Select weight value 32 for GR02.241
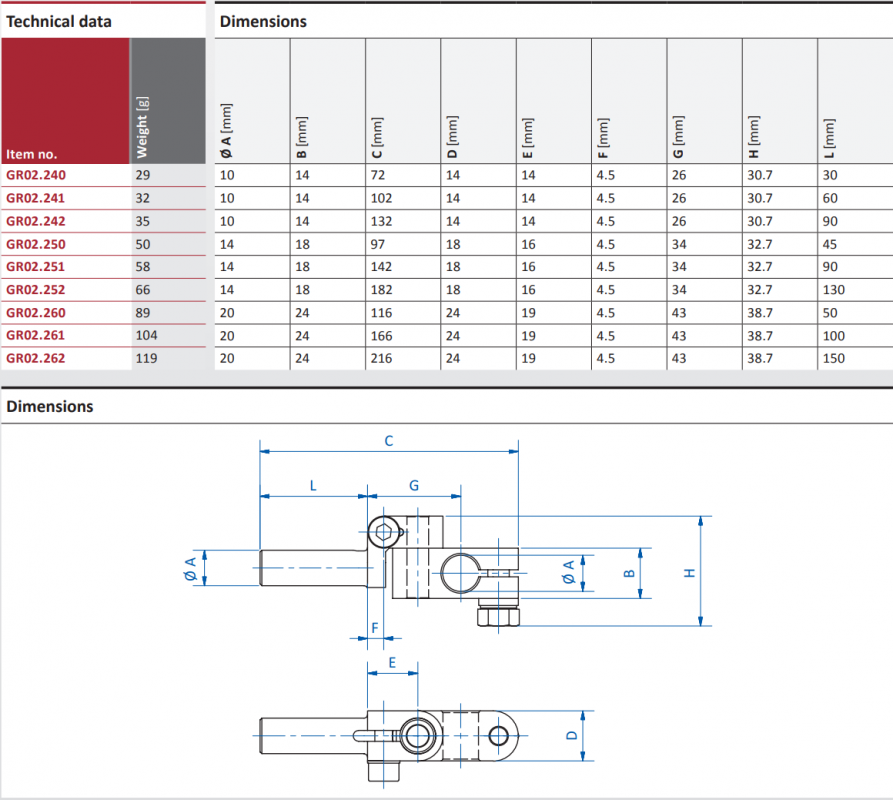Viewport: 893px width, 800px height. [143, 198]
